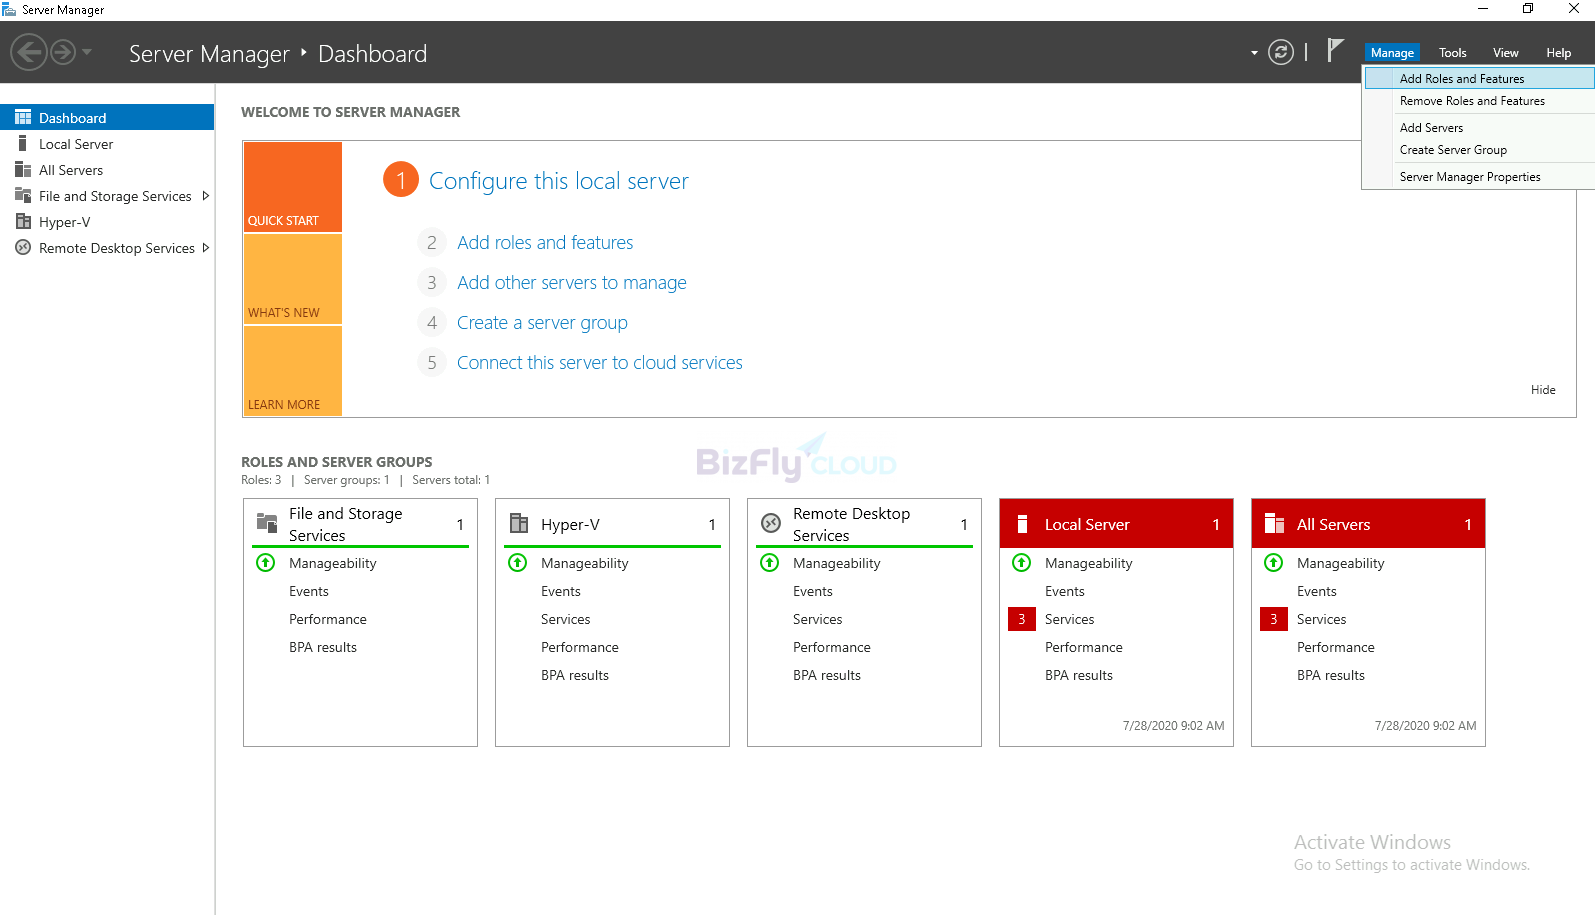Viewport: 1595px width, 915px height.
Task: Click Local Server red Services alert badge
Action: [1022, 619]
